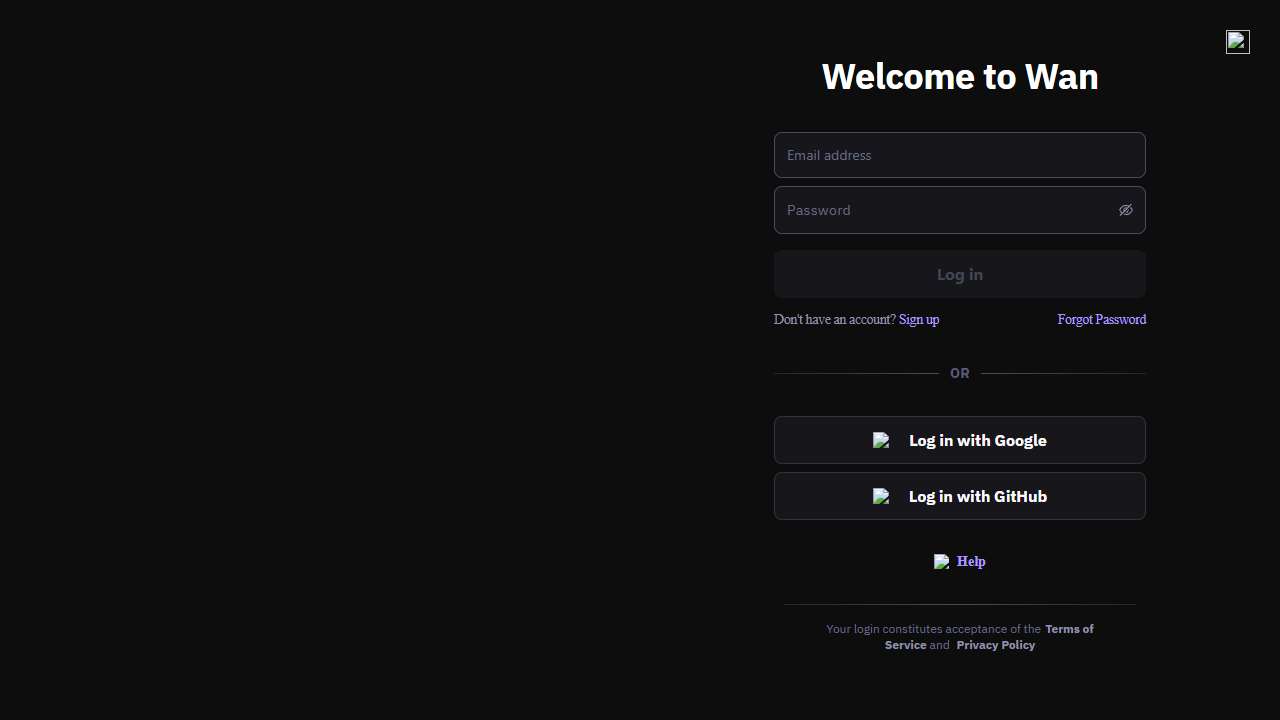Click the "Don't have an account?" text
Viewport: 1280px width, 720px height.
click(x=834, y=320)
